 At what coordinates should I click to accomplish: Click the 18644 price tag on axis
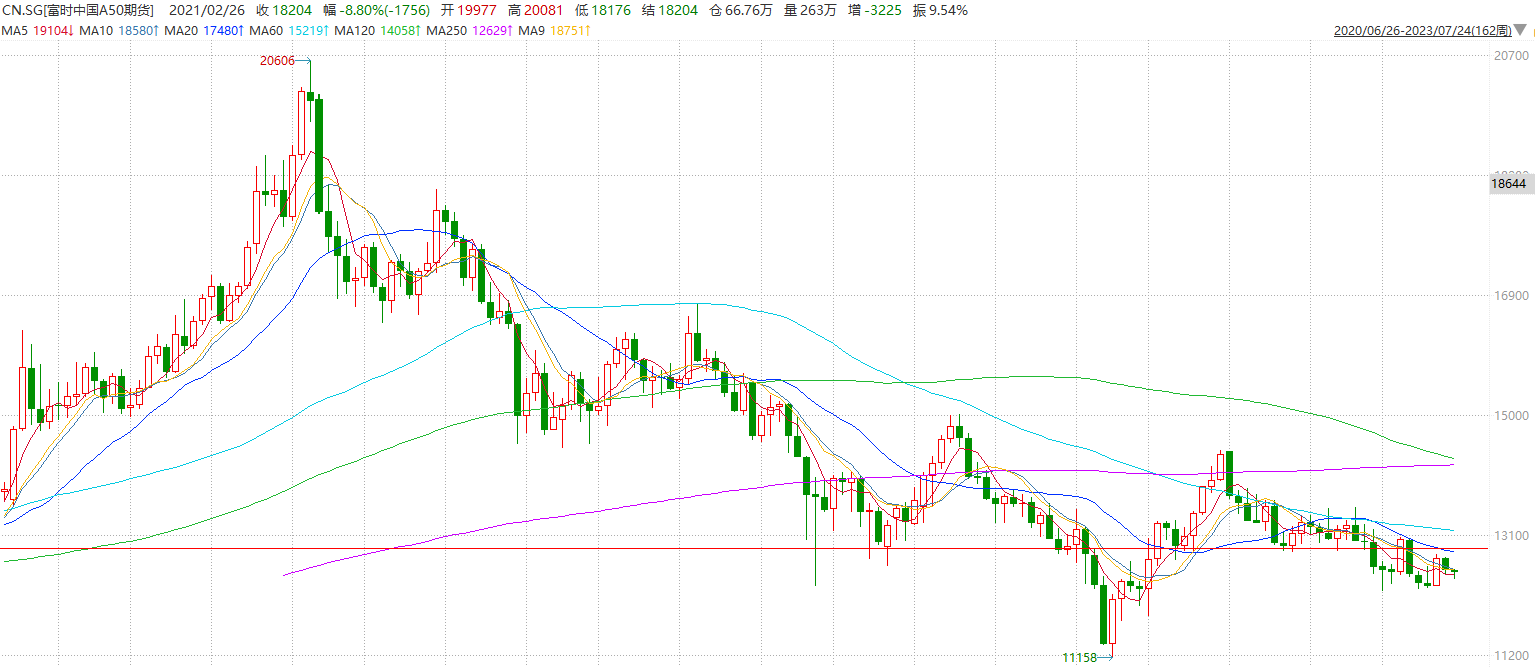[1507, 184]
